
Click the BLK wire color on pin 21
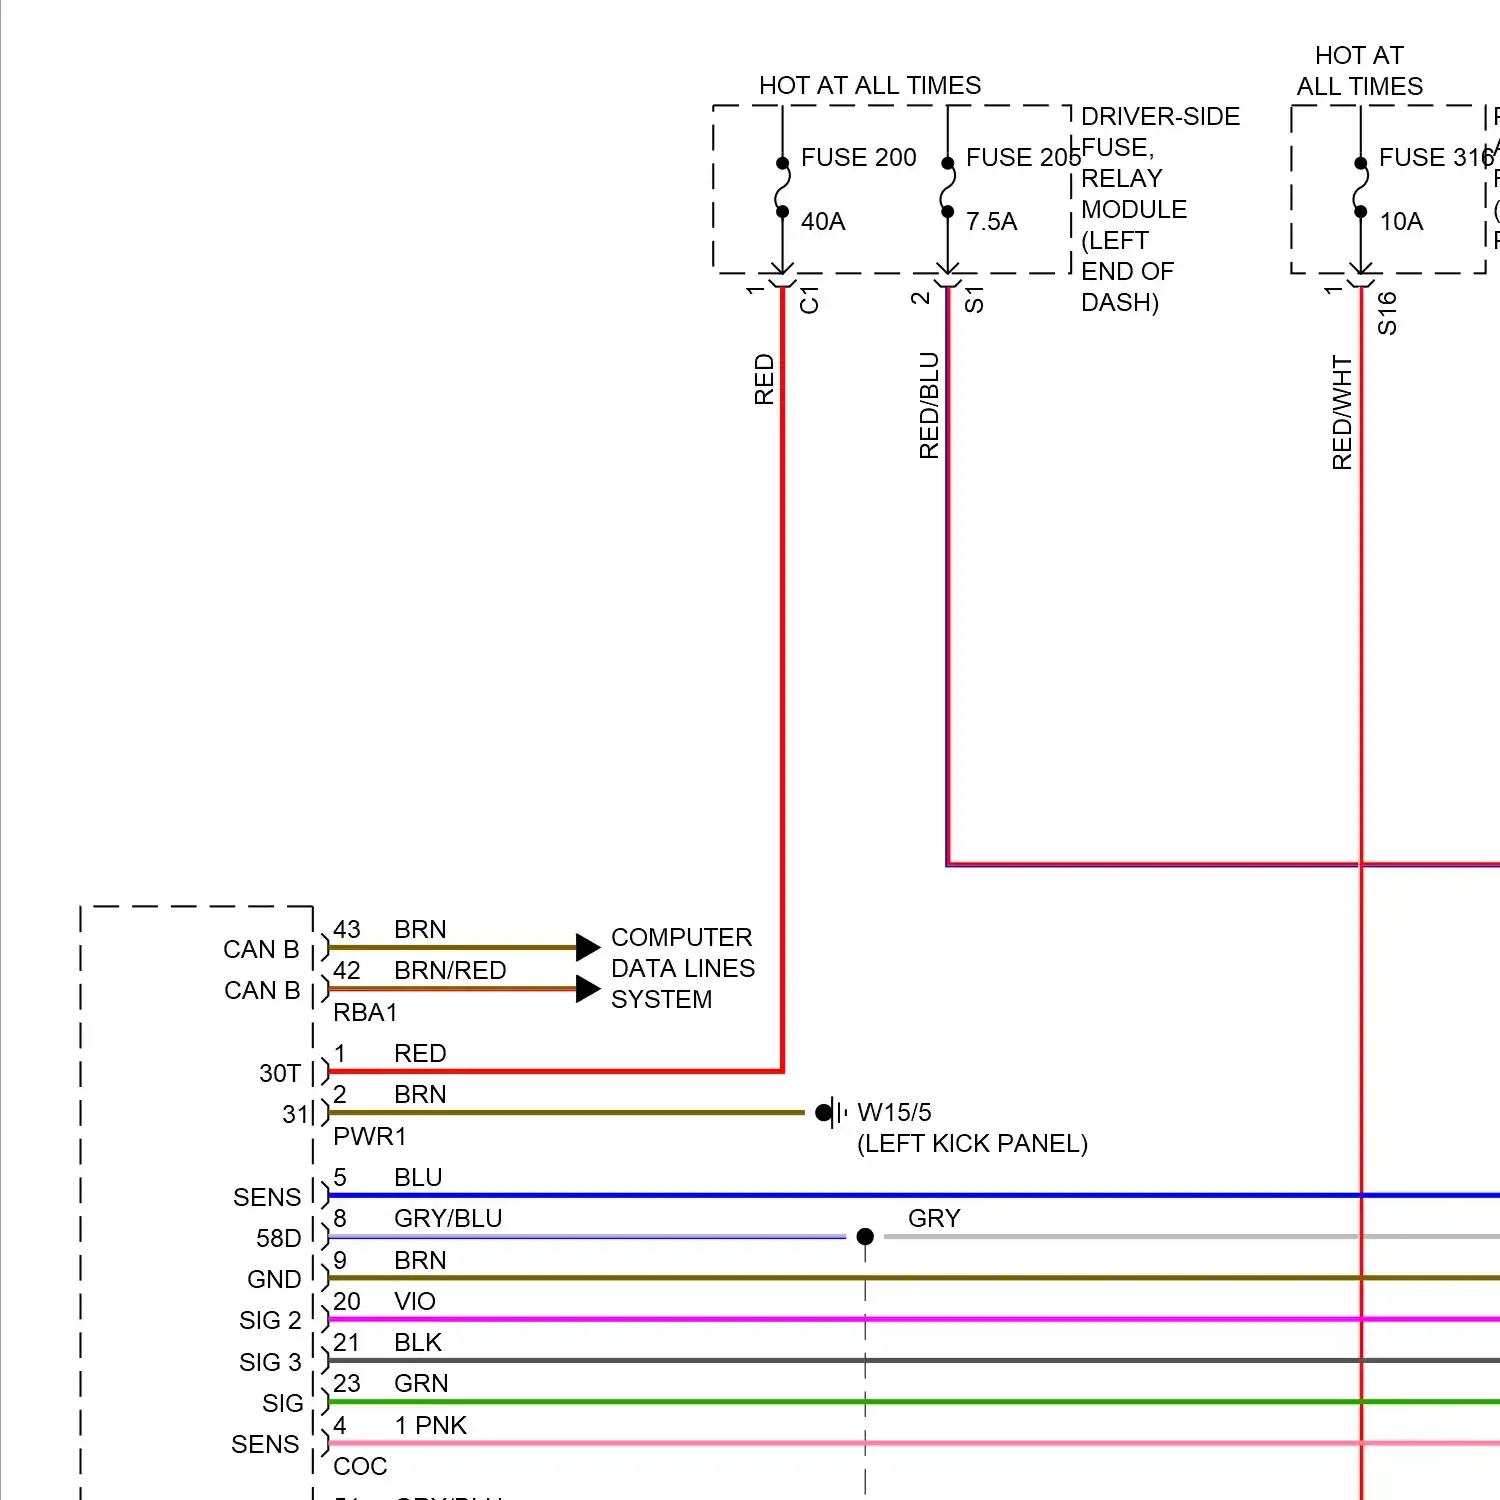(418, 1342)
